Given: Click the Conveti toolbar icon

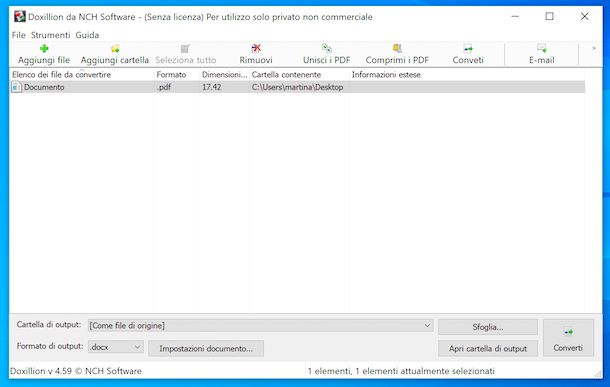Looking at the screenshot, I should pos(468,48).
